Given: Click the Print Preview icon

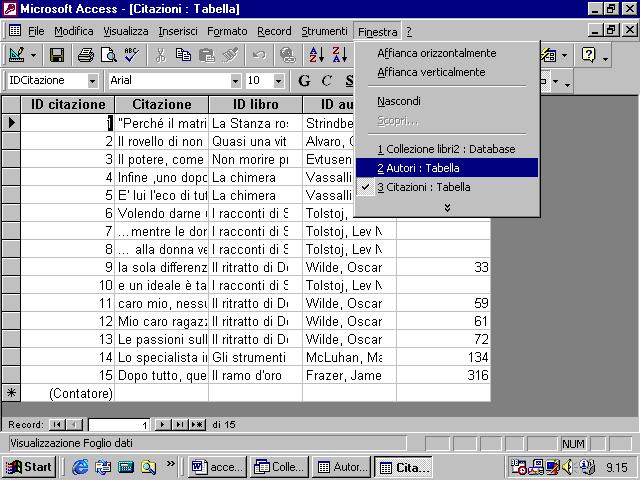Looking at the screenshot, I should coord(109,55).
